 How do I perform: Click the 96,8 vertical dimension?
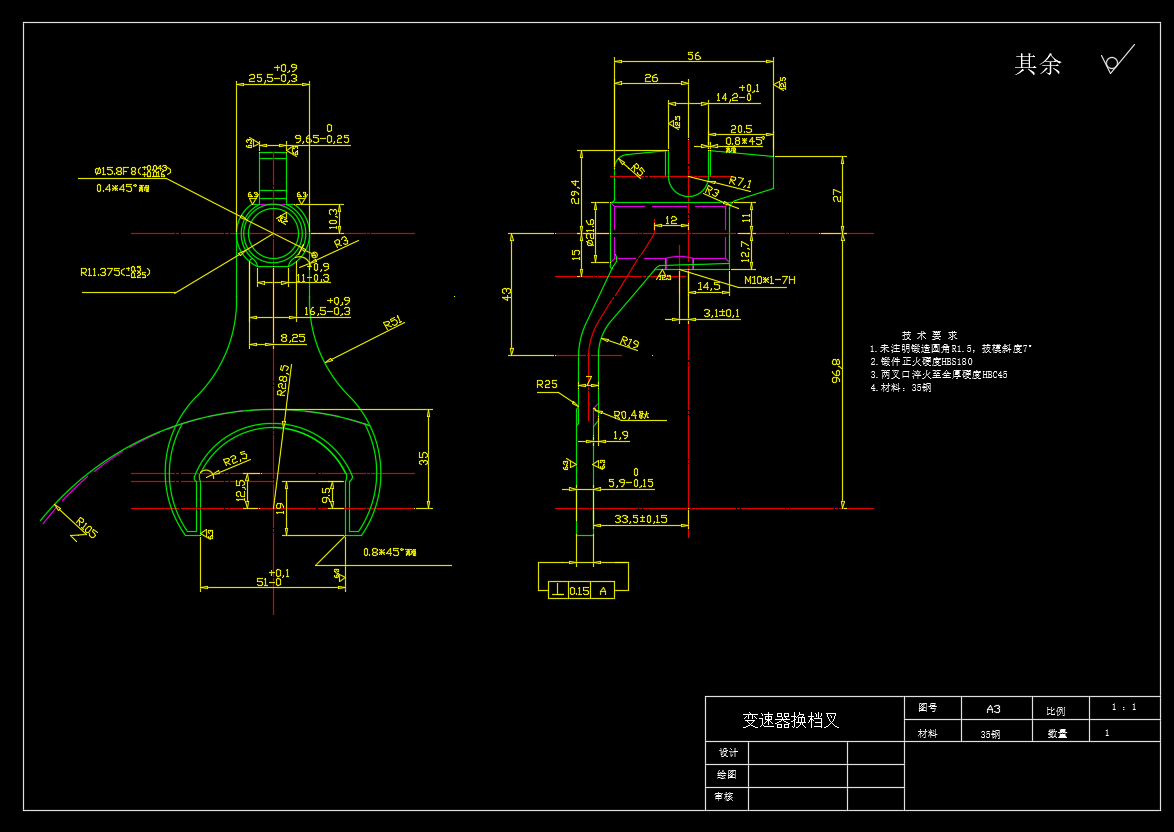[x=836, y=371]
